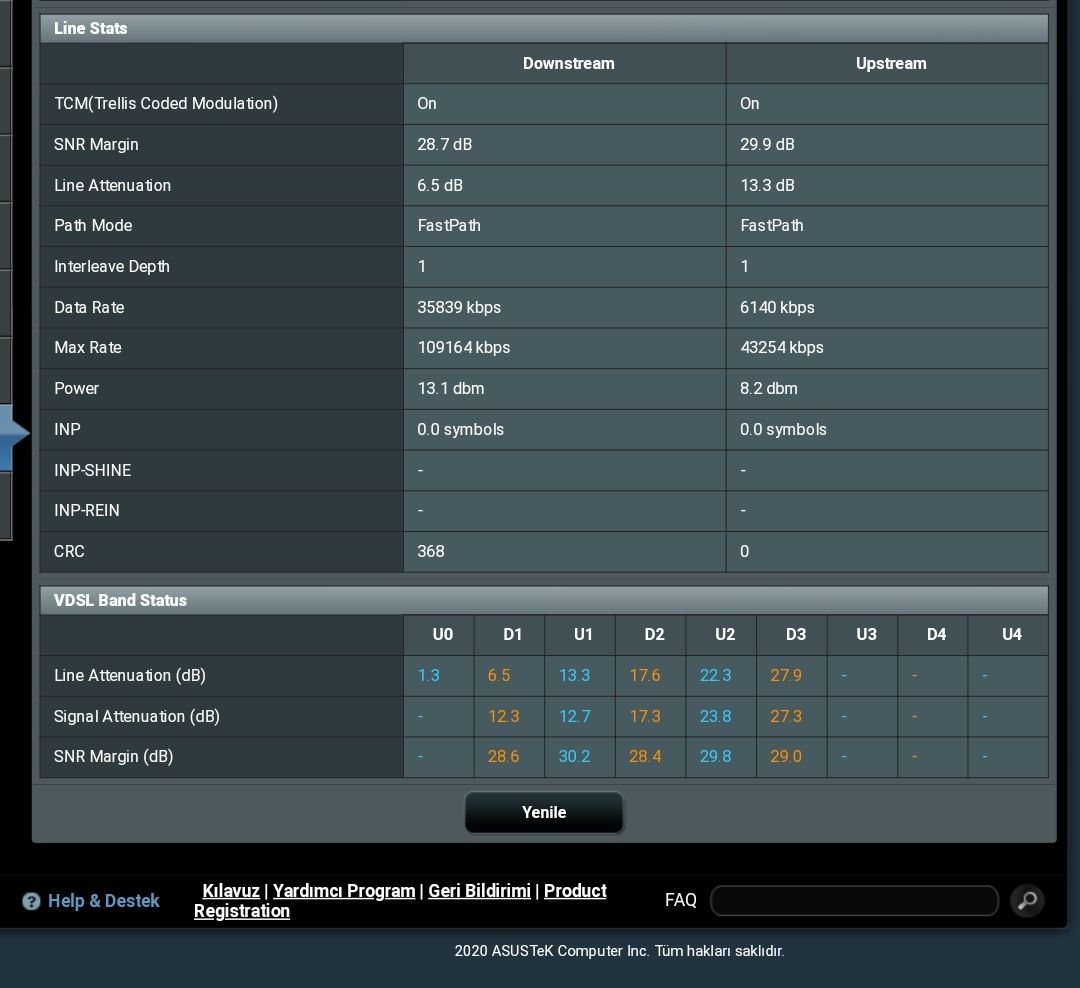Select the D2 band column header
Viewport: 1080px width, 988px height.
coord(654,635)
